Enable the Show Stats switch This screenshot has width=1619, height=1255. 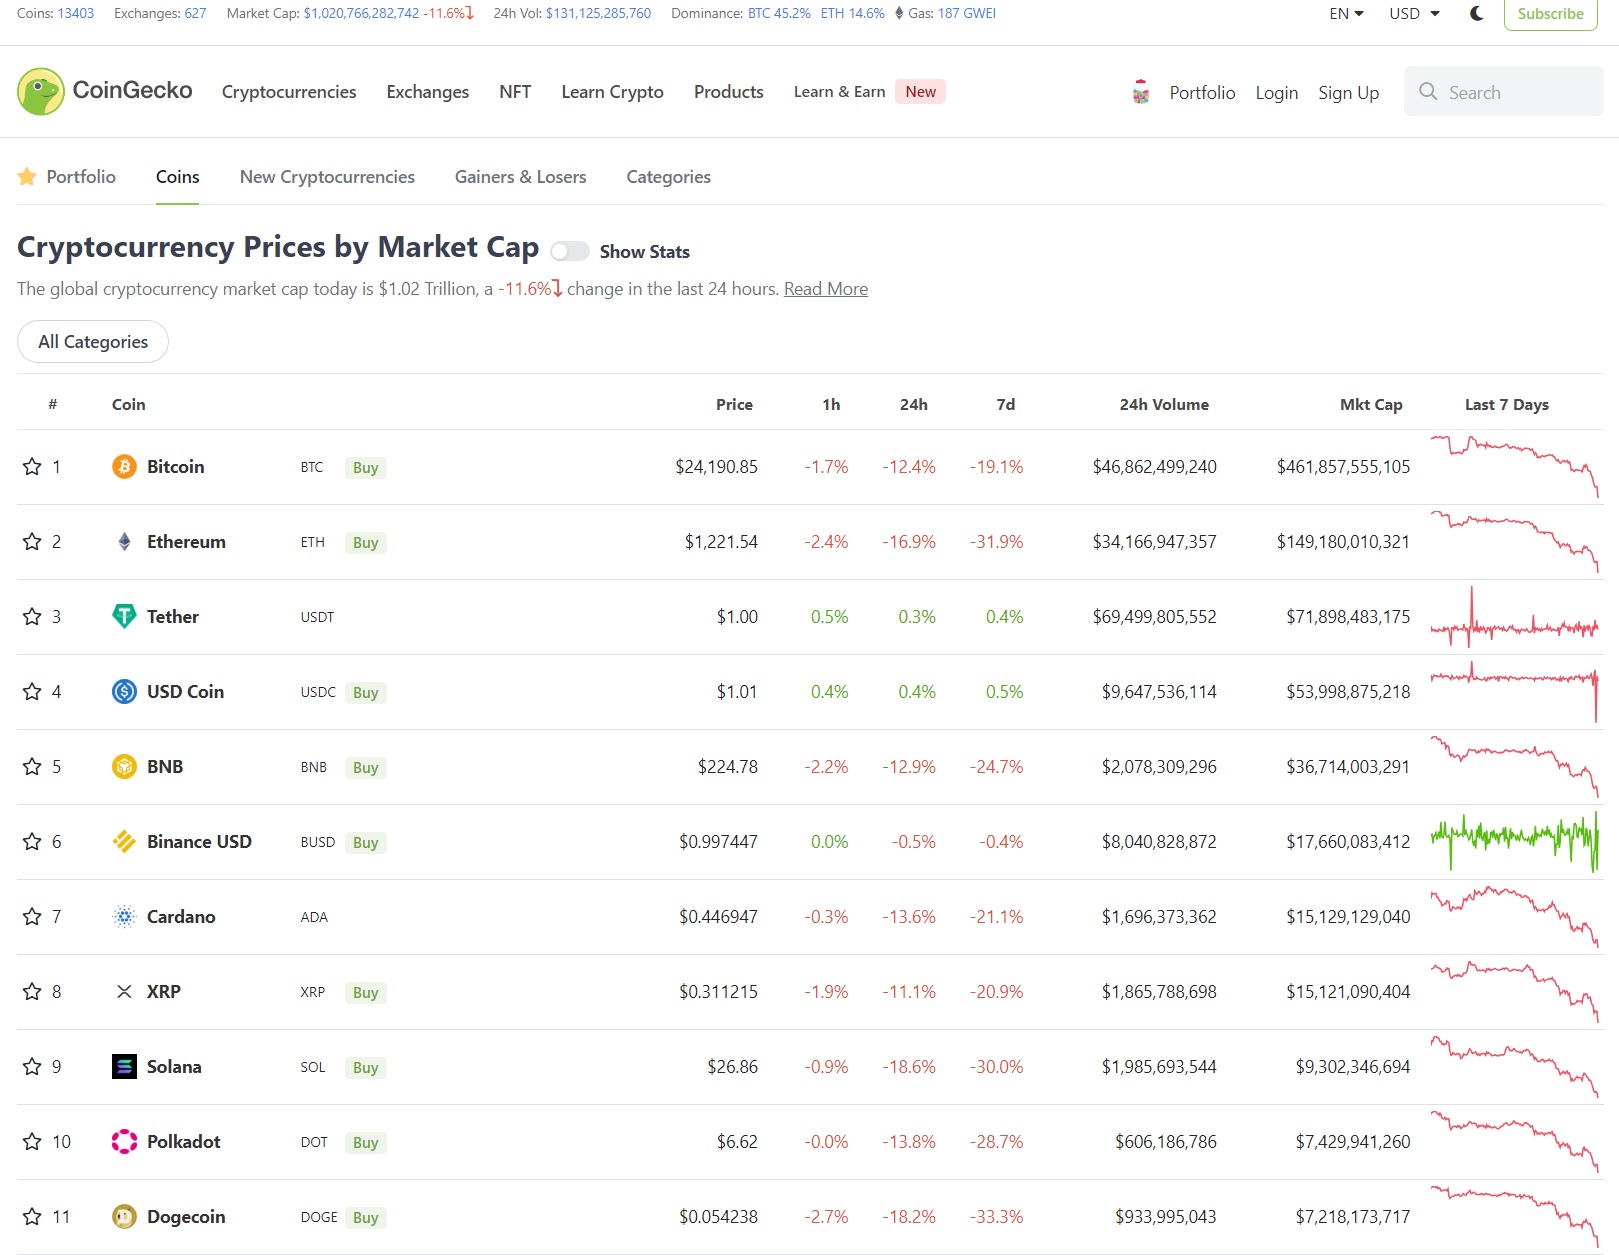(x=569, y=251)
